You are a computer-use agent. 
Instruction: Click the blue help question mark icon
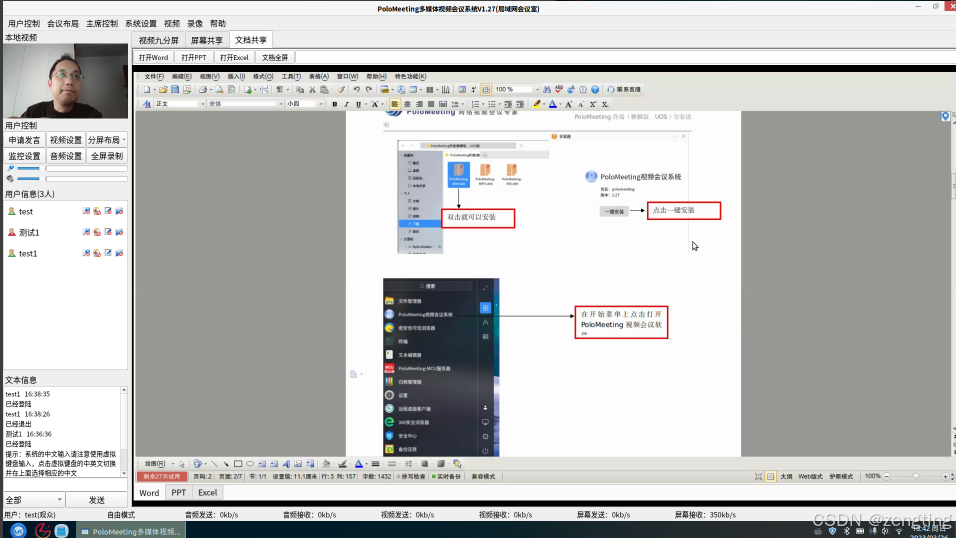(595, 90)
